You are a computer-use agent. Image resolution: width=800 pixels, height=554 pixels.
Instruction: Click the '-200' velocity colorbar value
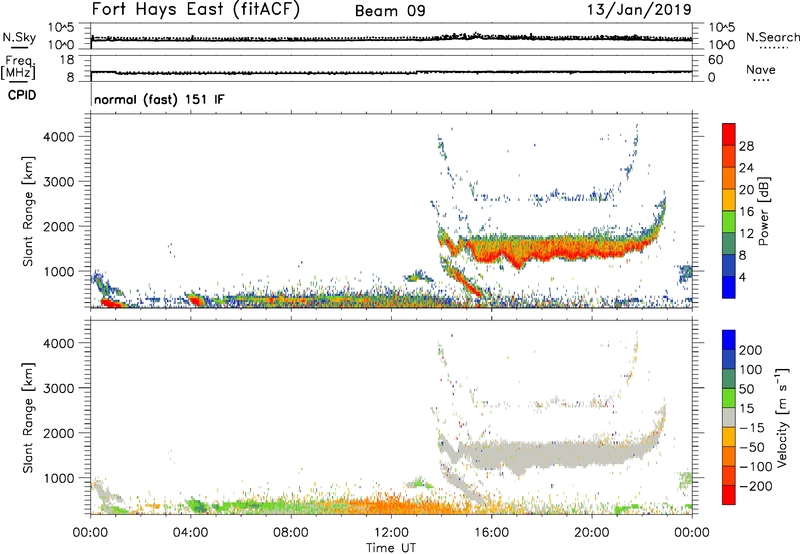pyautogui.click(x=755, y=486)
